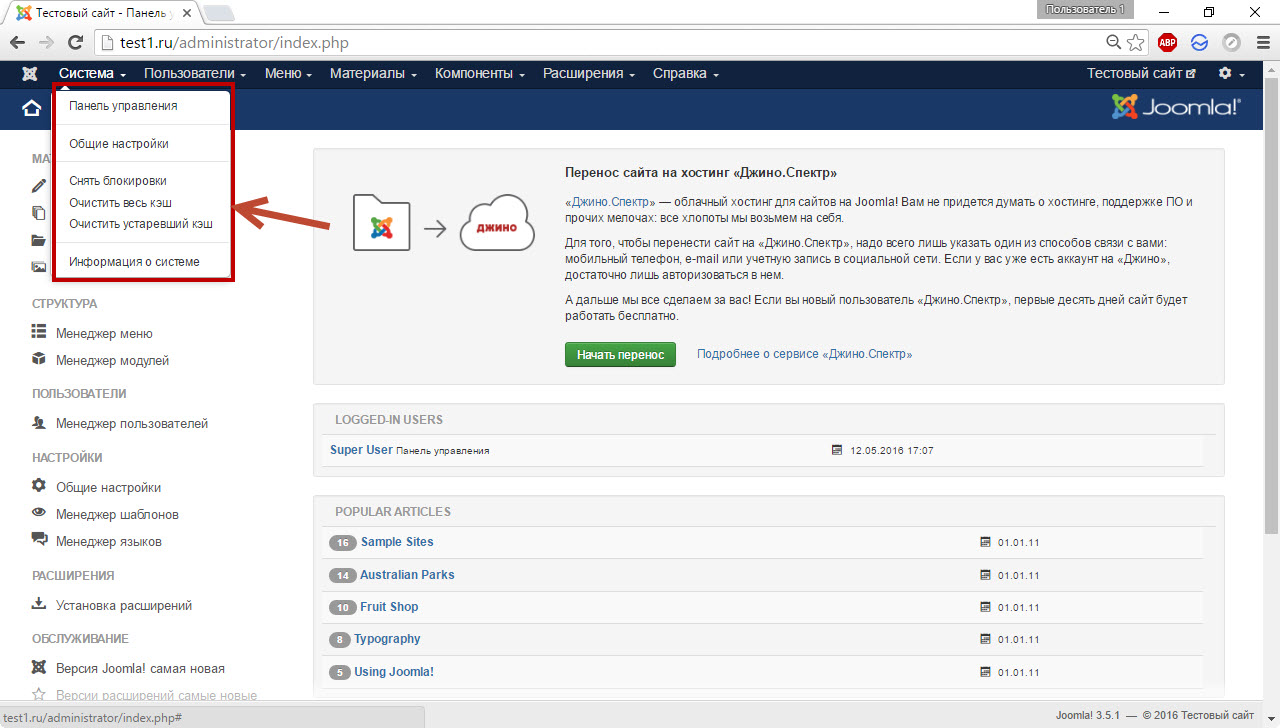This screenshot has height=728, width=1280.
Task: Choose Информация о системе menu entry
Action: pos(134,262)
